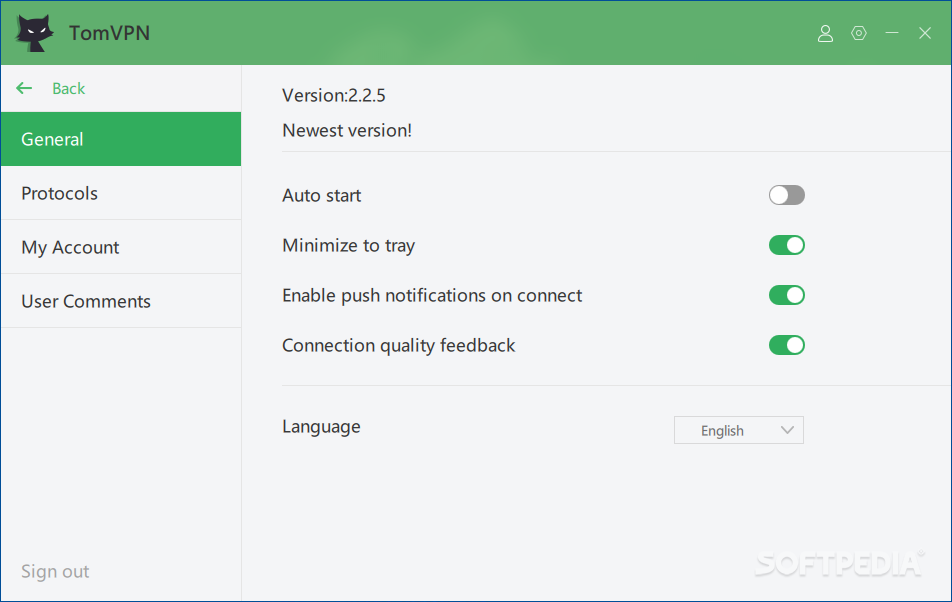The image size is (952, 602).
Task: Open the Language dropdown showing English
Action: (x=739, y=430)
